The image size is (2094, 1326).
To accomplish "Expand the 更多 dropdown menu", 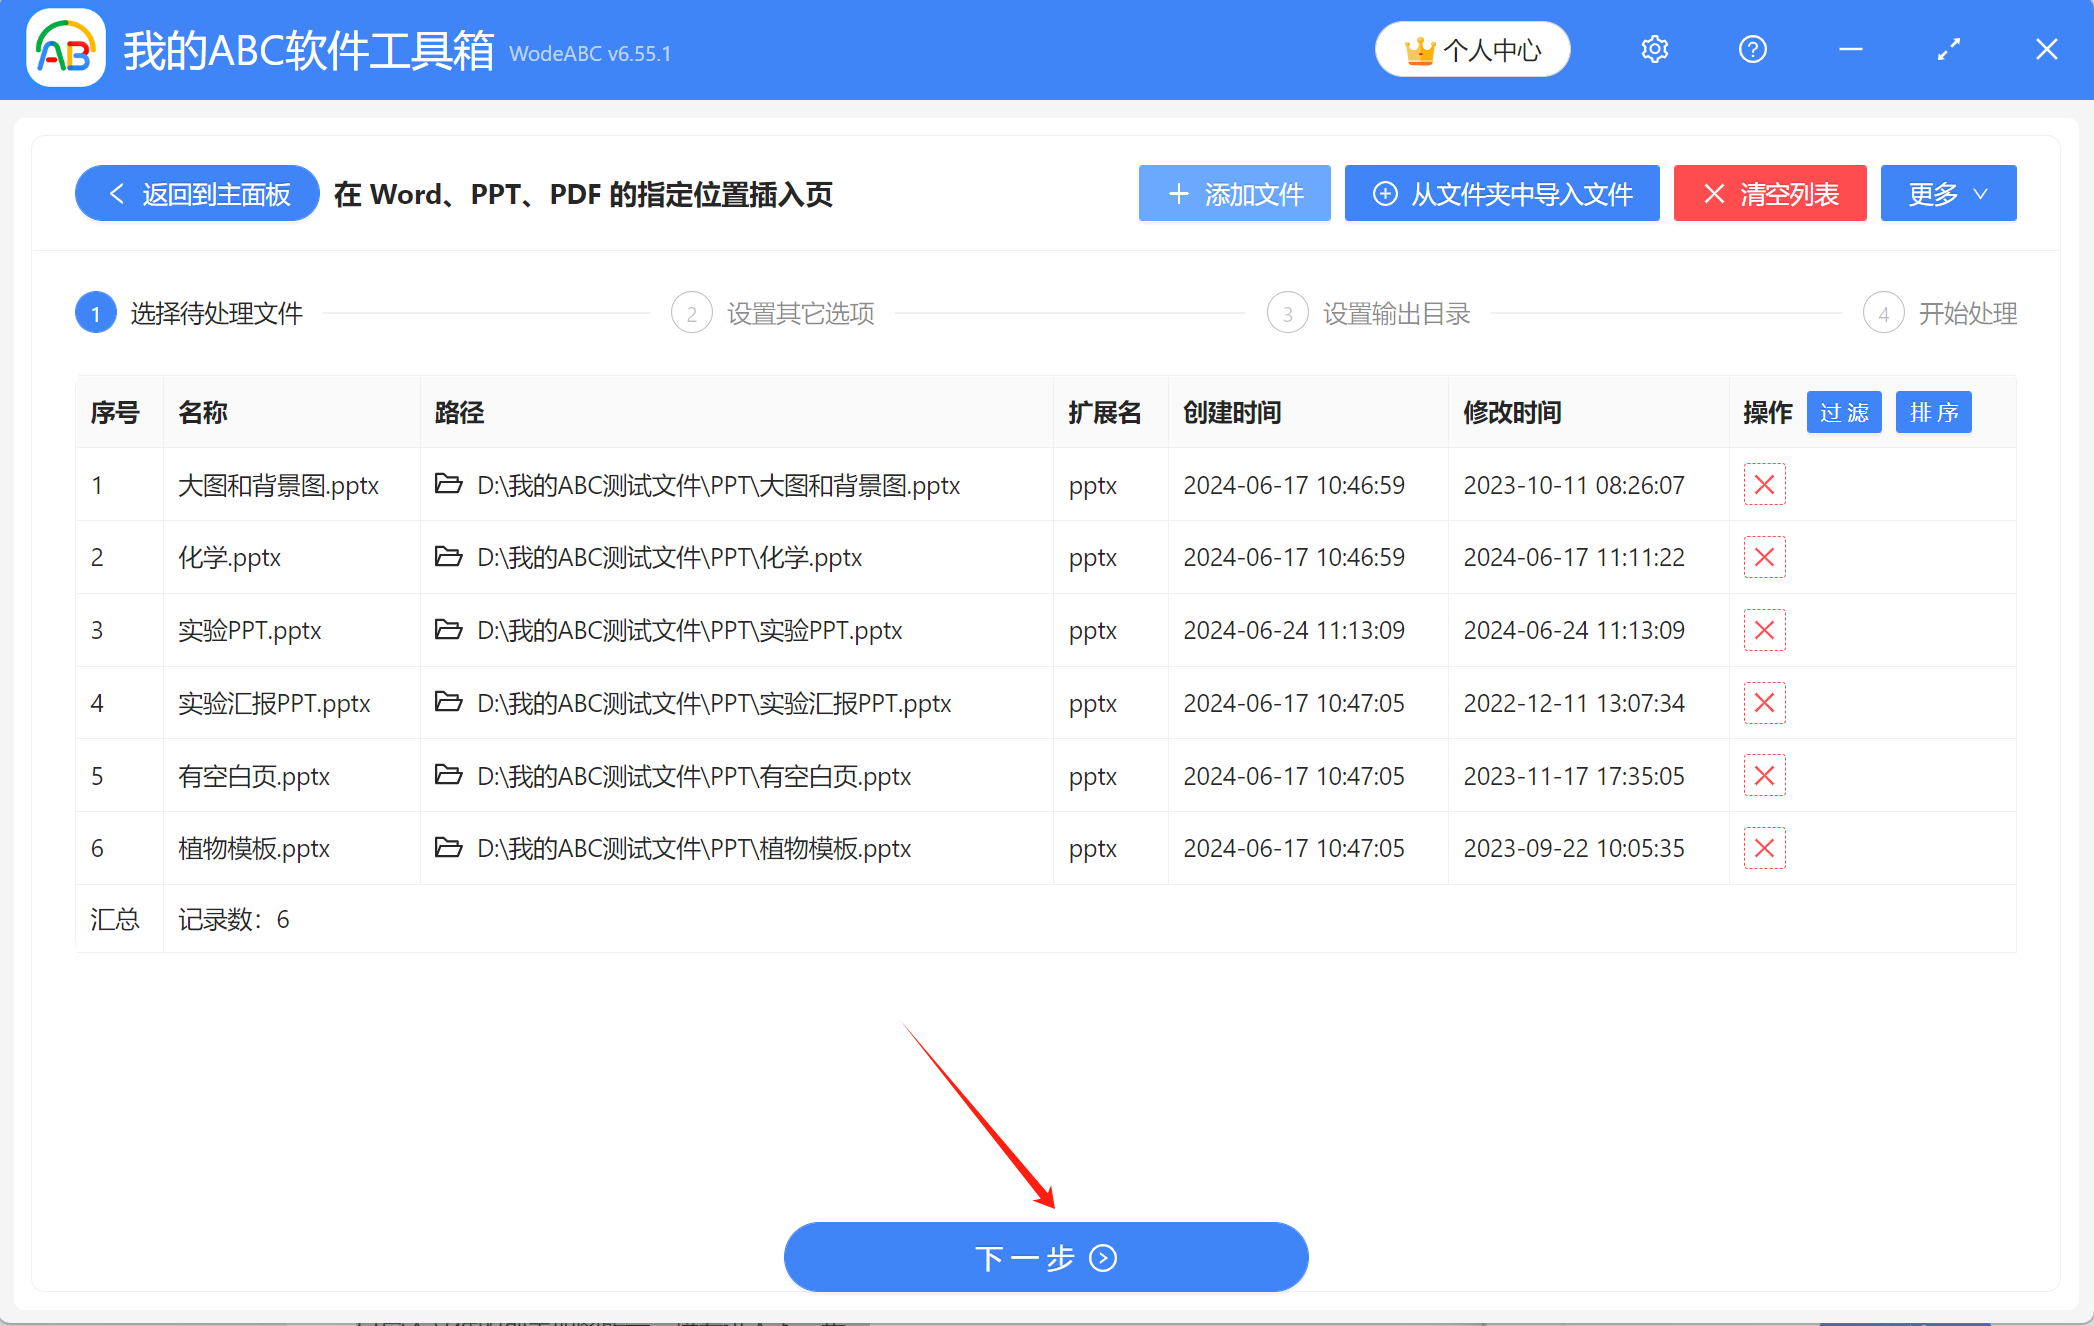I will coord(1947,193).
